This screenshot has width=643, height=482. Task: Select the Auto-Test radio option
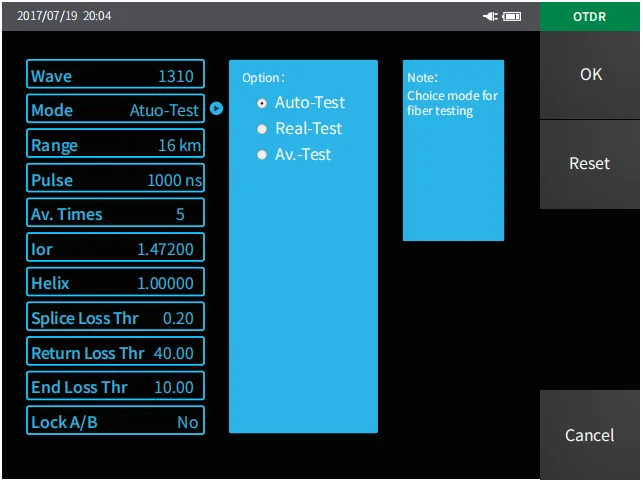click(x=262, y=103)
